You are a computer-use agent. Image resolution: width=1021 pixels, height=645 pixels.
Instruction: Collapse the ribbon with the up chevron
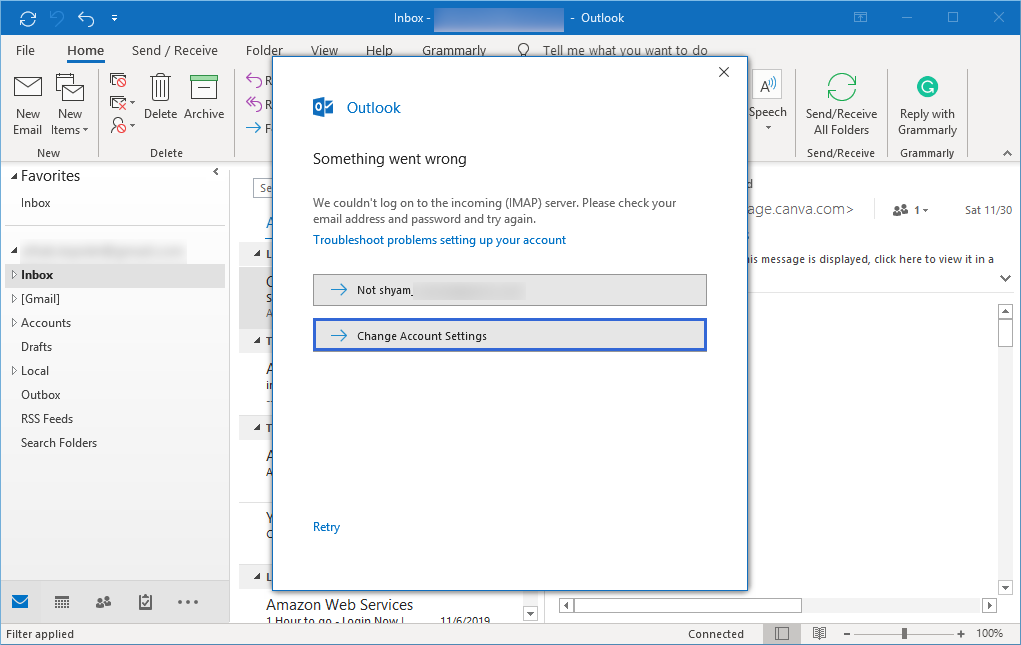pos(1007,154)
